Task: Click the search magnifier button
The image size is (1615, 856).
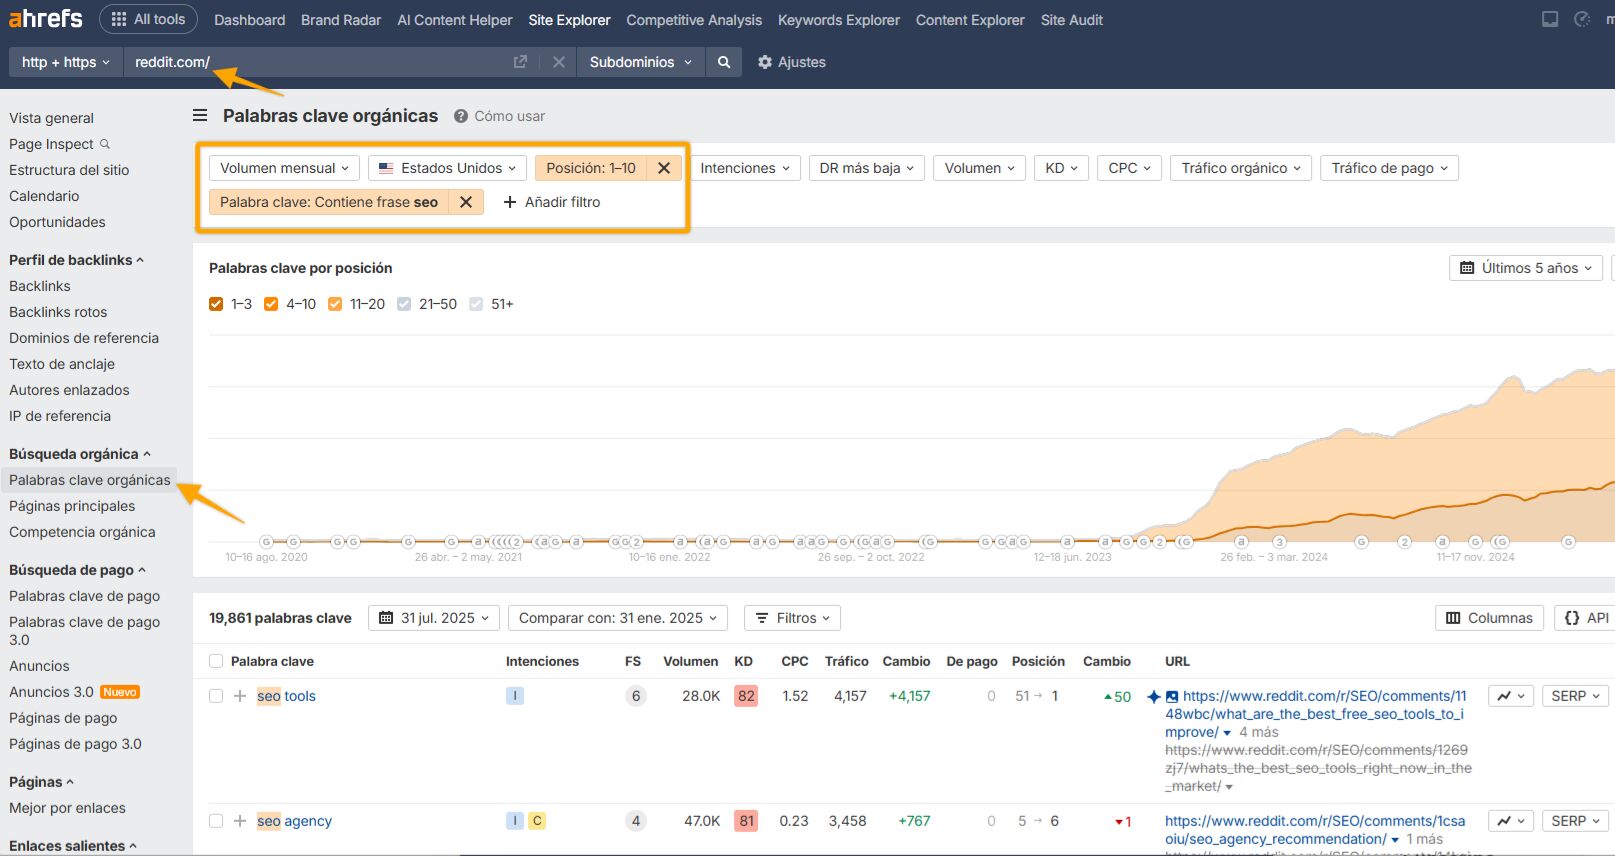Action: click(724, 62)
